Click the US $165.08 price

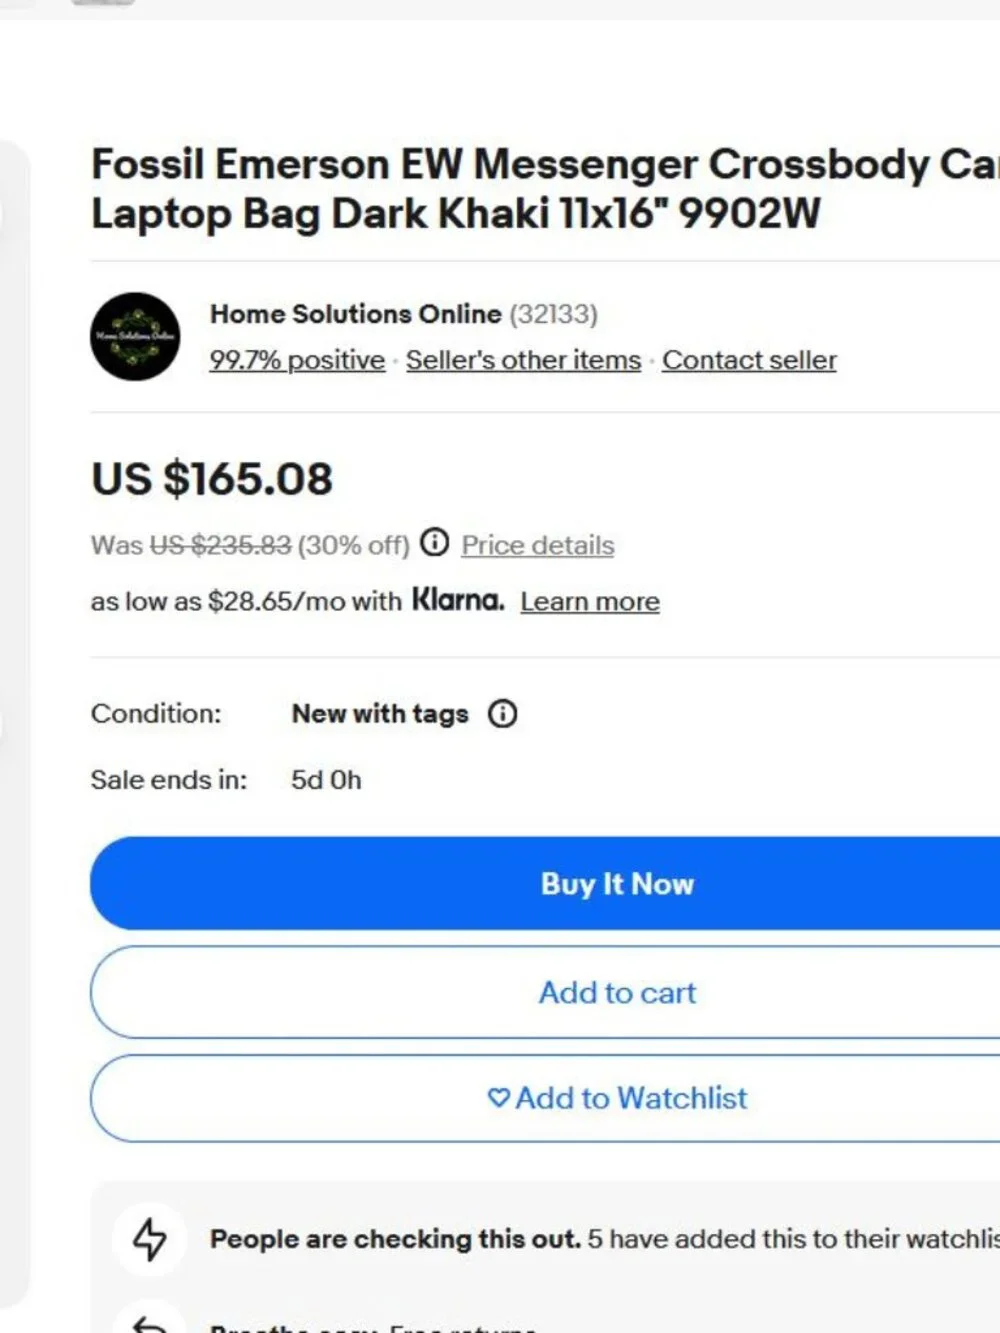click(212, 478)
